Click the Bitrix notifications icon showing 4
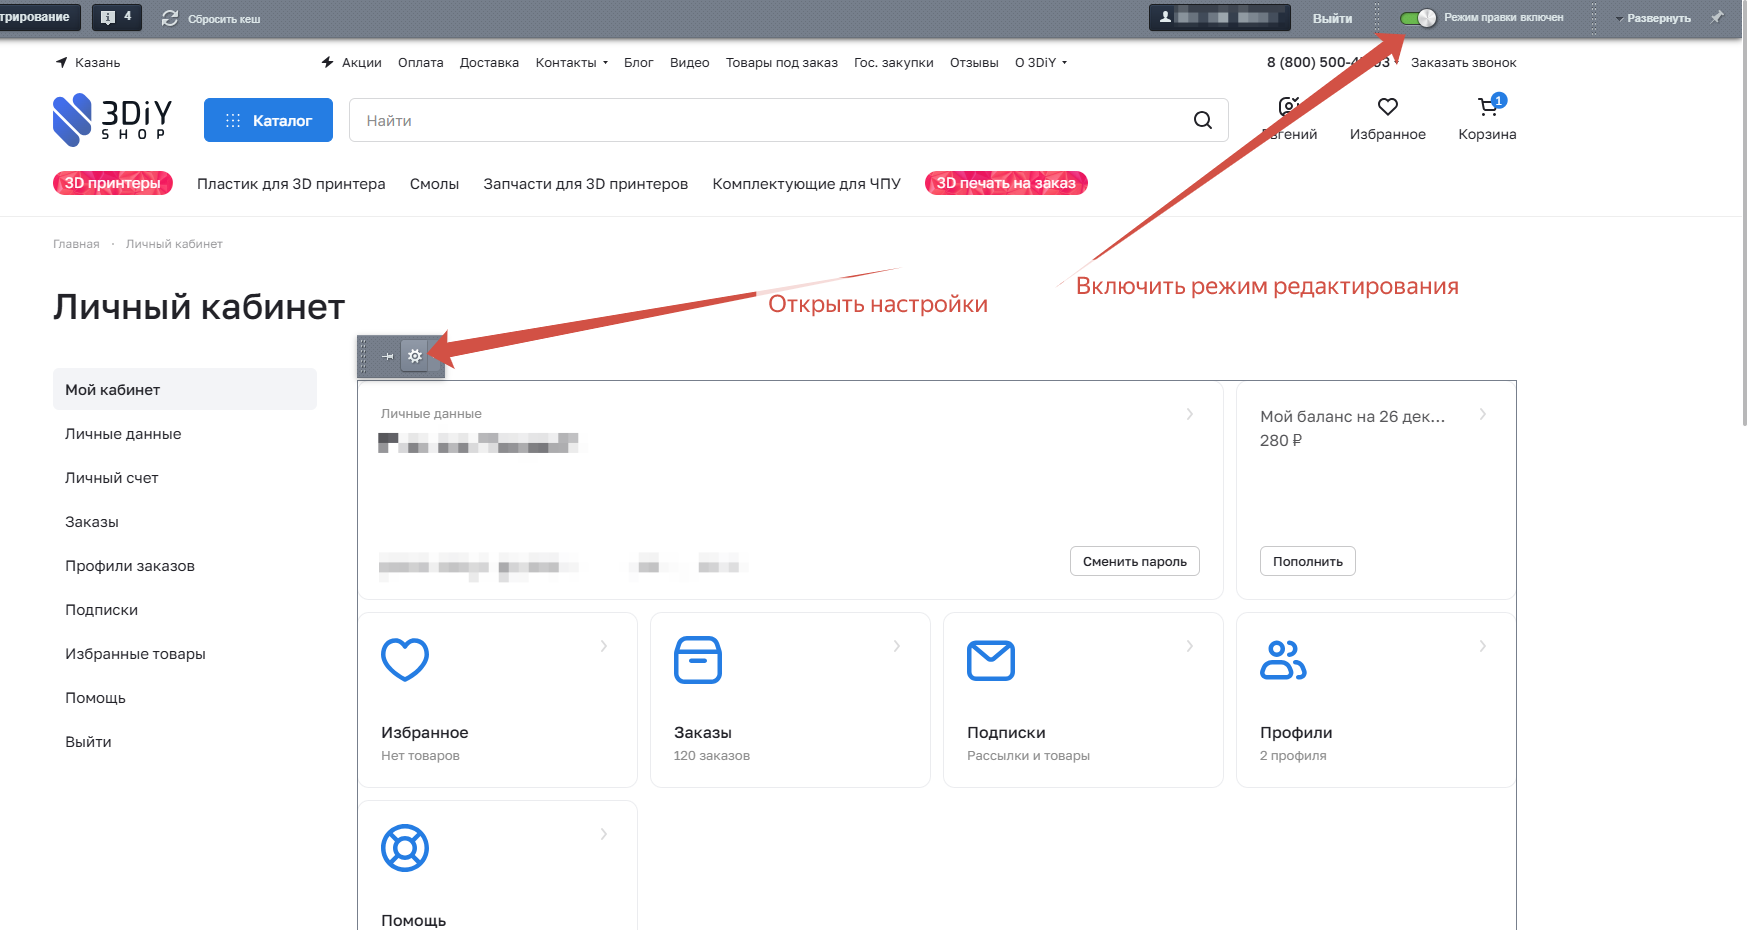 (117, 17)
